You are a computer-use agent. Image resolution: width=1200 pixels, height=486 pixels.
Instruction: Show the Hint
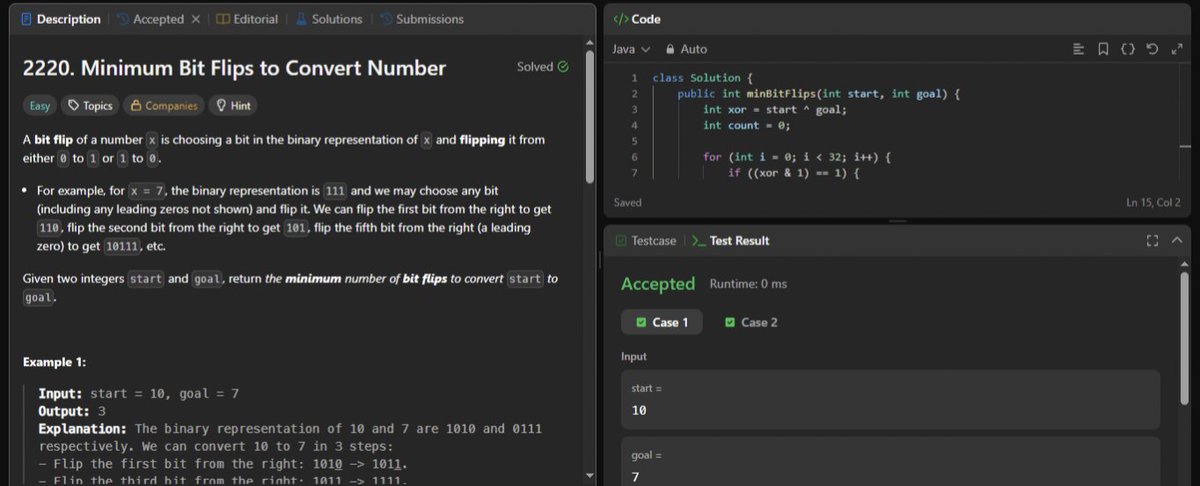click(233, 105)
